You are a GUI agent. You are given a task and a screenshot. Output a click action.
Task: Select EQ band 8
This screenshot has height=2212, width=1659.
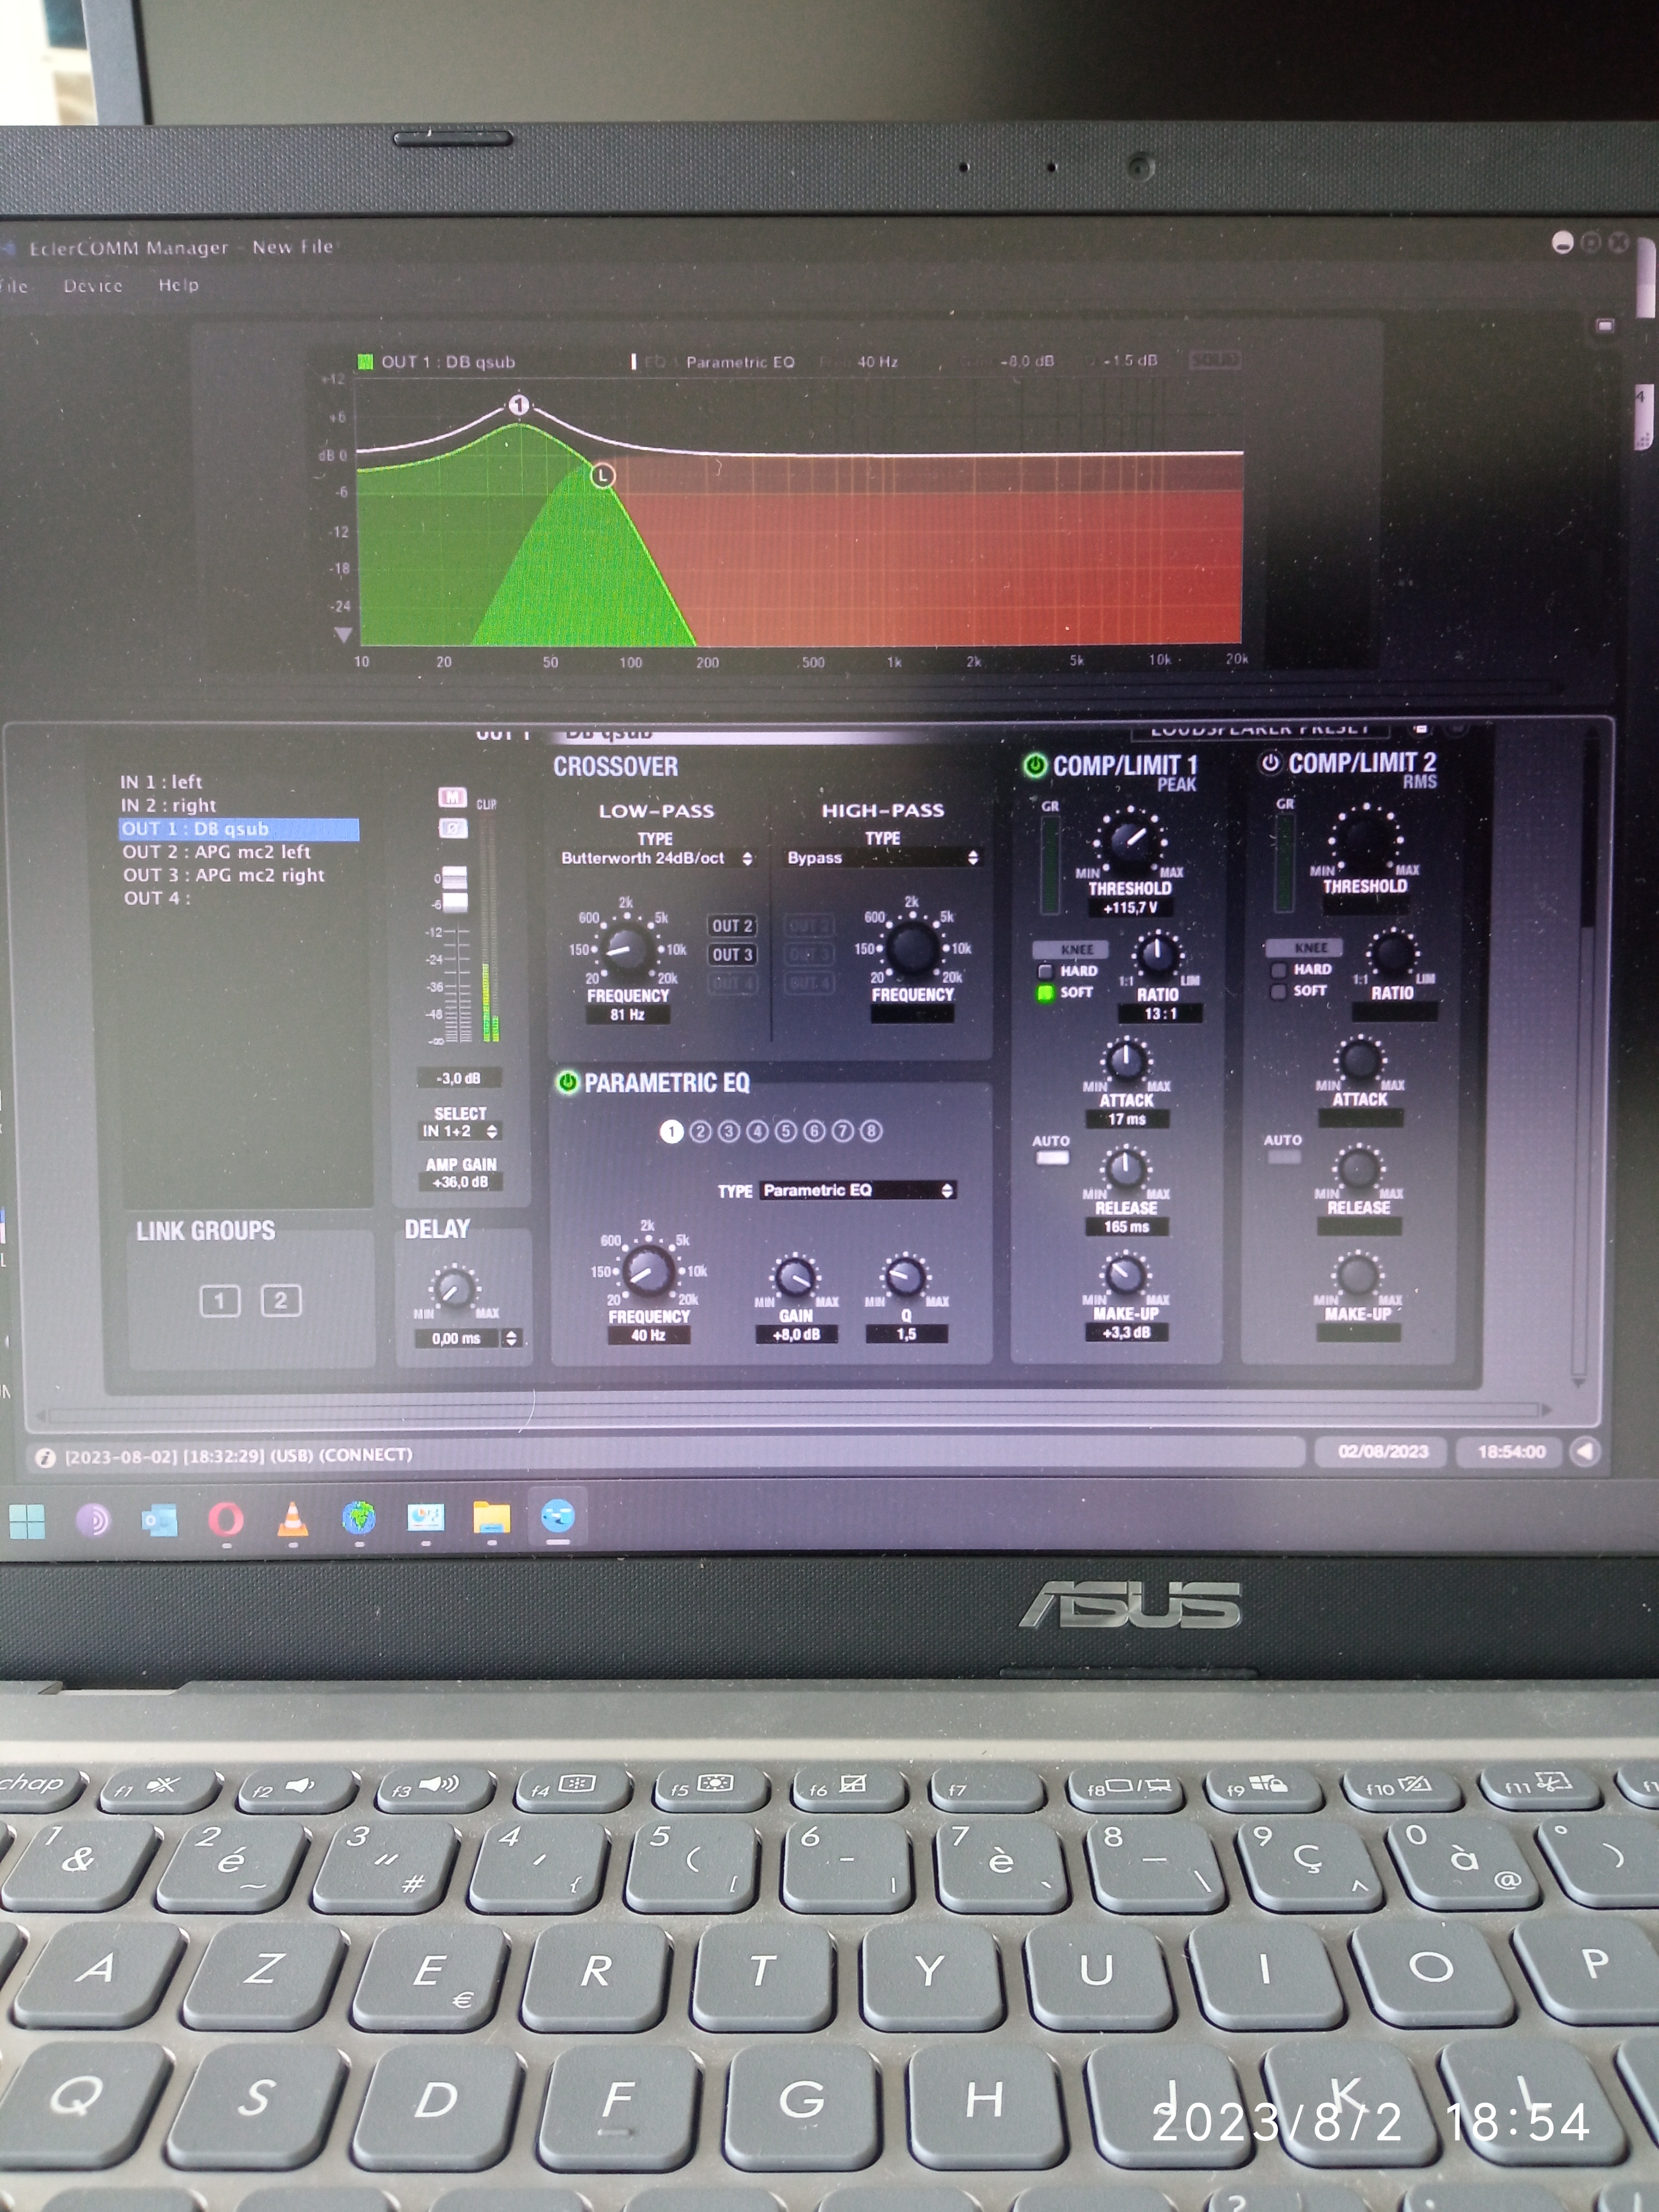[x=871, y=1131]
